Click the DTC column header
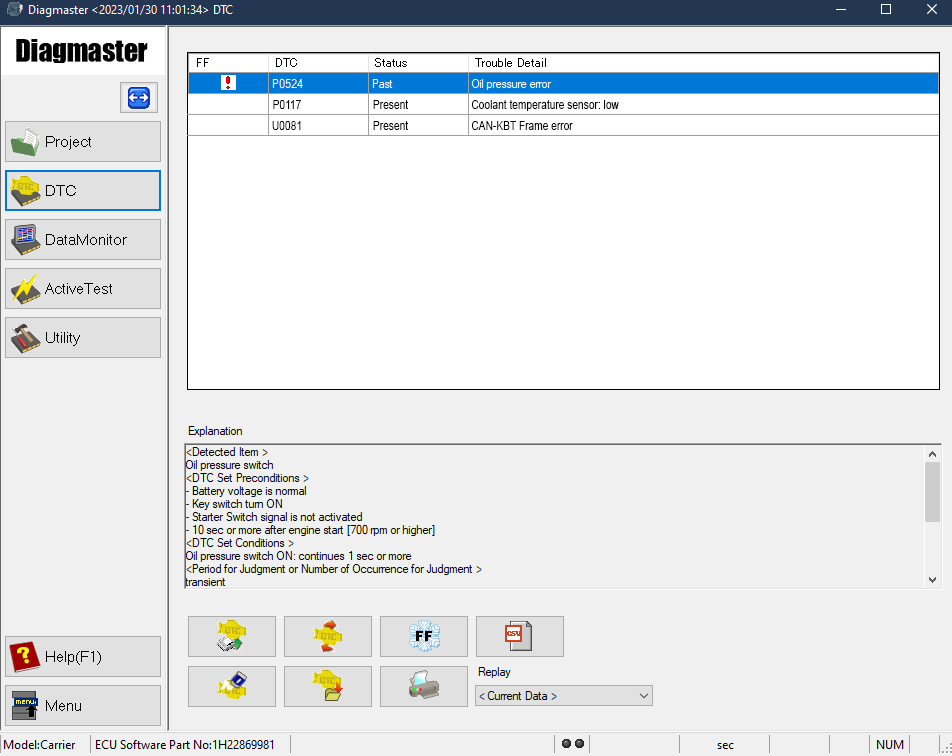This screenshot has width=952, height=756. pyautogui.click(x=319, y=63)
